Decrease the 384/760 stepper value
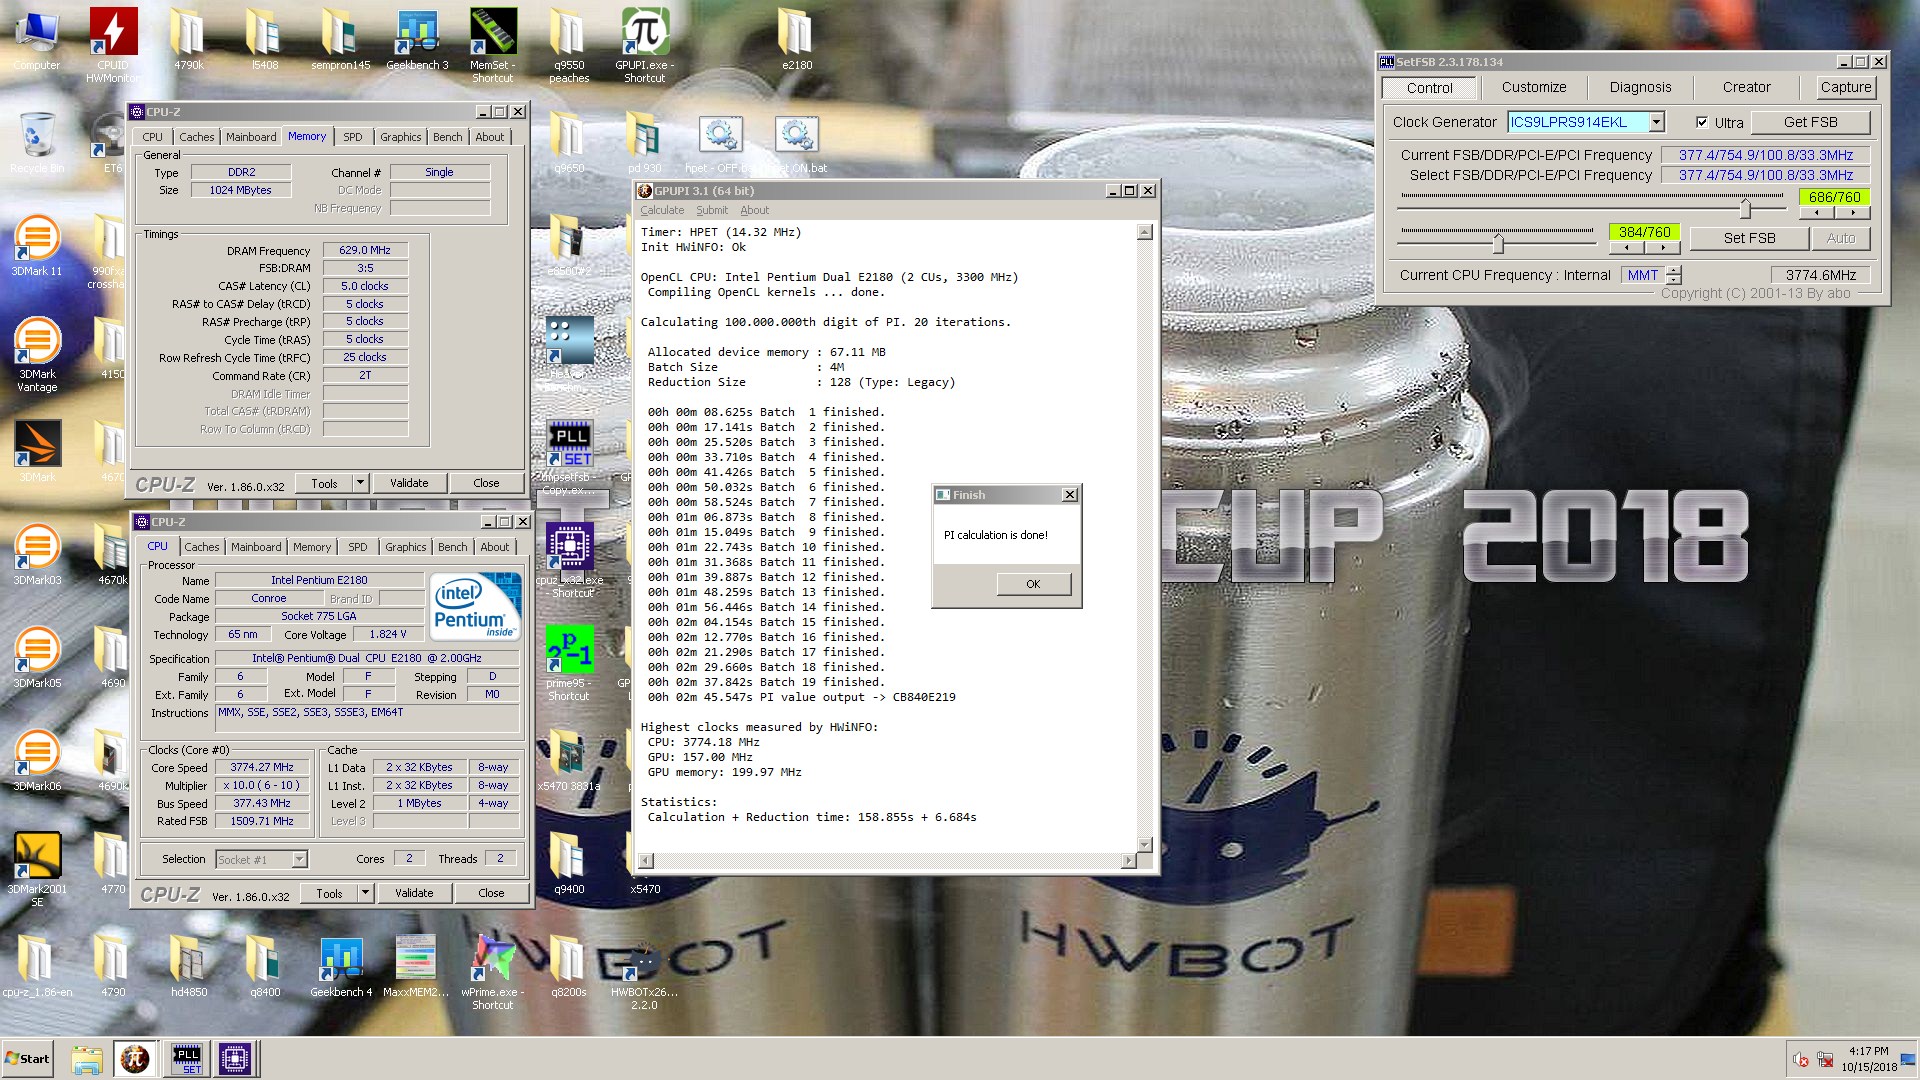 (x=1627, y=247)
